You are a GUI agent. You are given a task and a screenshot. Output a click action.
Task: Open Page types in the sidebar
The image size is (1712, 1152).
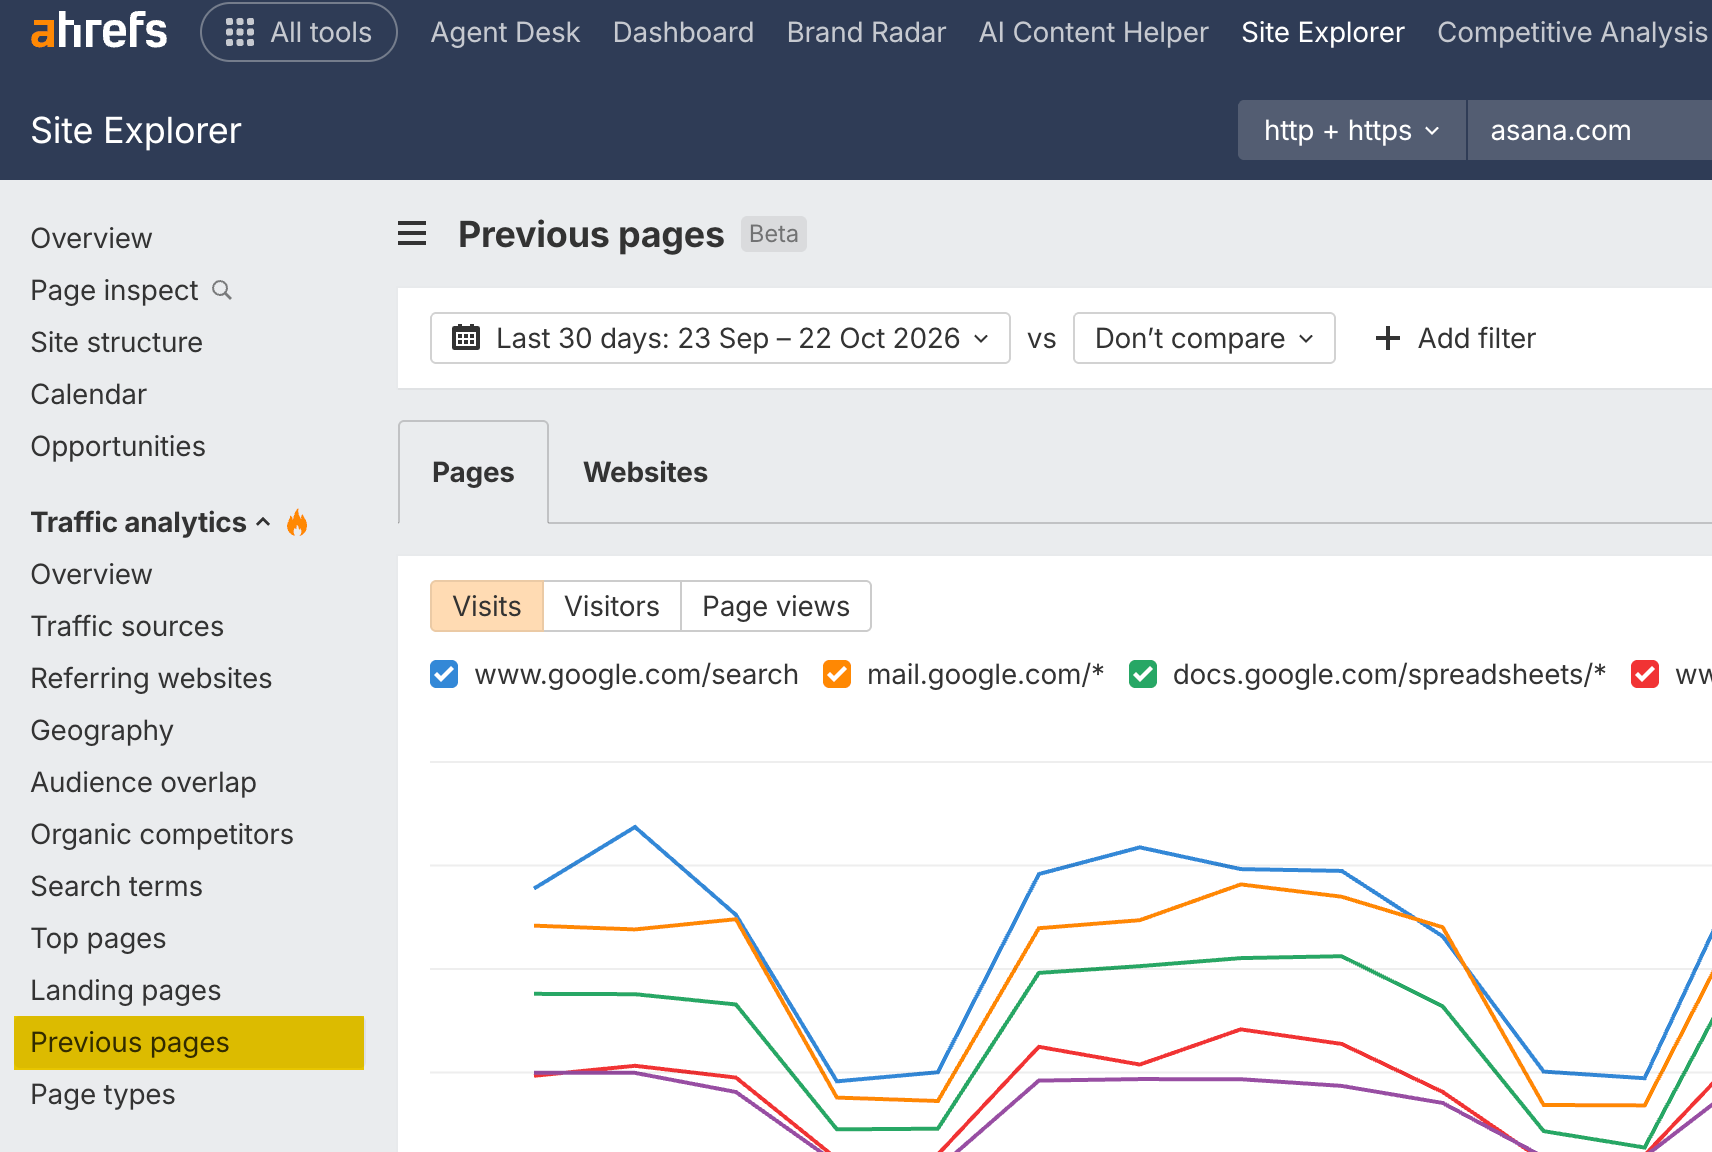pyautogui.click(x=103, y=1094)
